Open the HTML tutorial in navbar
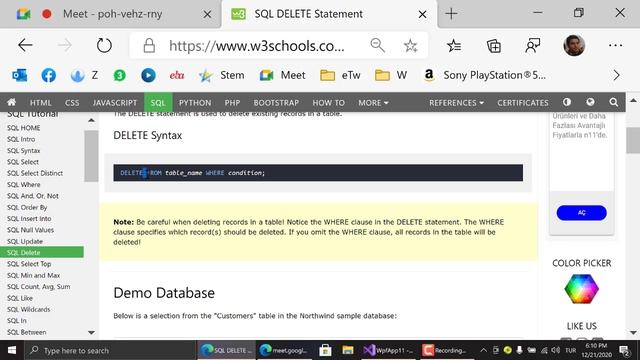640x360 pixels. tap(40, 103)
